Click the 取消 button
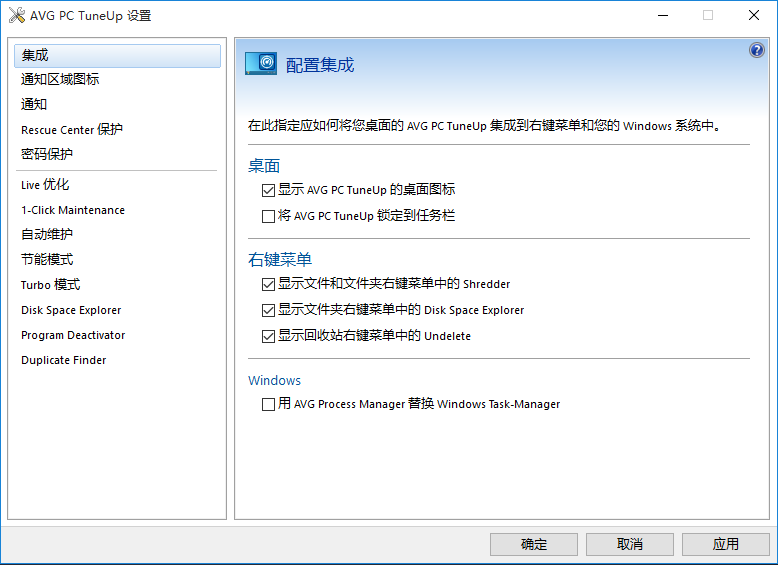 (630, 544)
